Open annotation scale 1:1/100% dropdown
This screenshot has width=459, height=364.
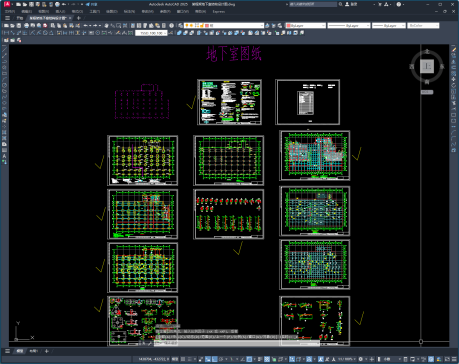click(347, 359)
